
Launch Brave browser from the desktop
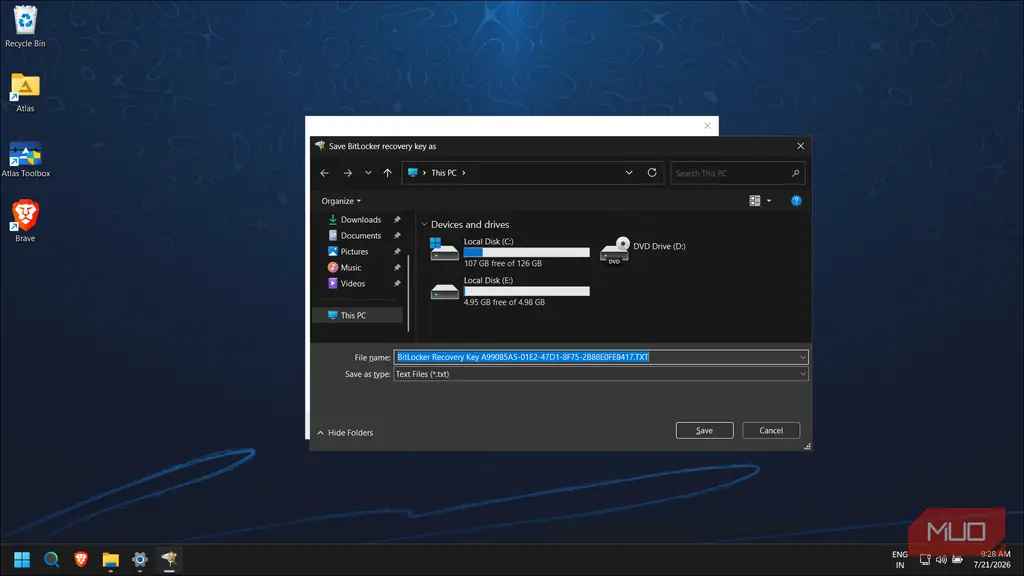click(25, 222)
